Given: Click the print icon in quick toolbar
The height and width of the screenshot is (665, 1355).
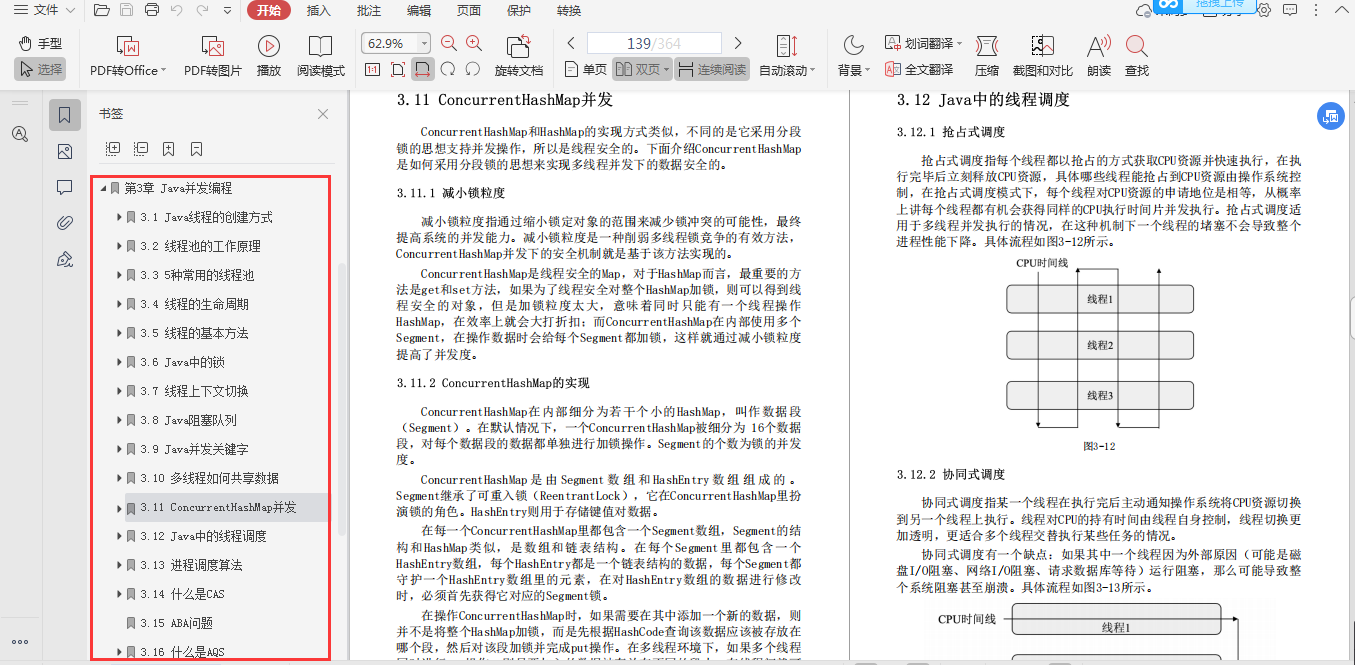Looking at the screenshot, I should pyautogui.click(x=152, y=10).
